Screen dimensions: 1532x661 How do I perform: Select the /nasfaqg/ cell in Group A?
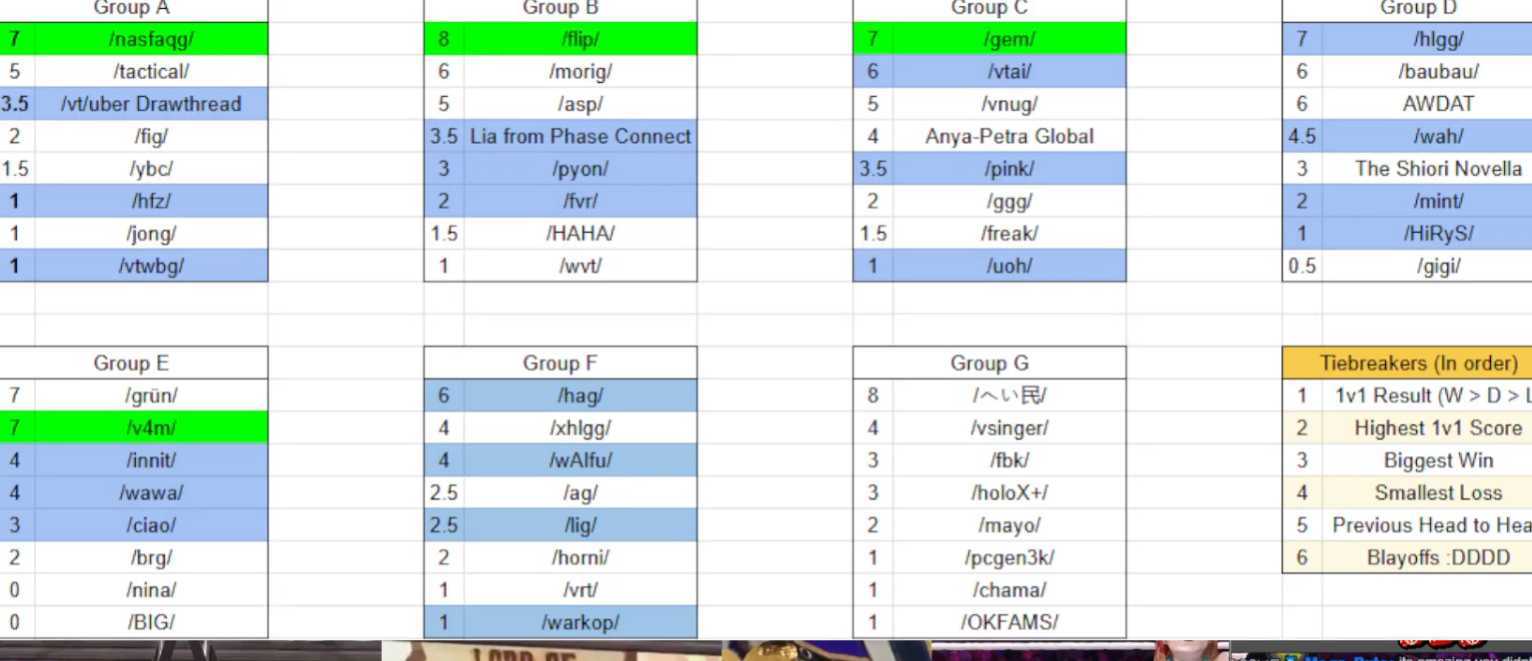click(x=151, y=40)
